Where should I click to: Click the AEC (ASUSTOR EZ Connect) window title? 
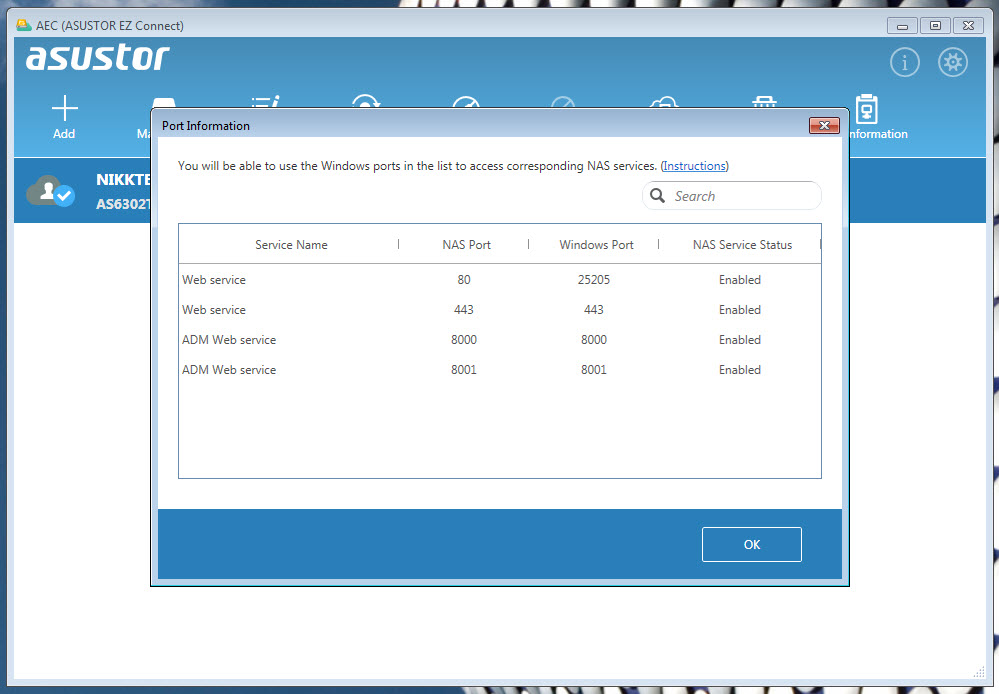(x=110, y=25)
